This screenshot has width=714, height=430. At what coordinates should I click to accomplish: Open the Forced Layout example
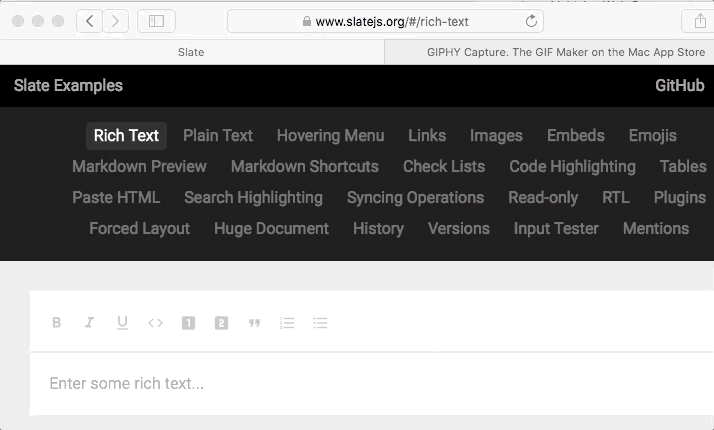pyautogui.click(x=139, y=228)
